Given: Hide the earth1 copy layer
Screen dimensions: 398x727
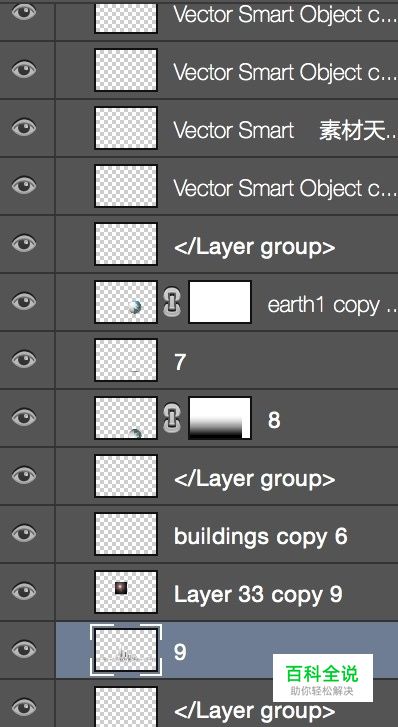Looking at the screenshot, I should pyautogui.click(x=24, y=301).
